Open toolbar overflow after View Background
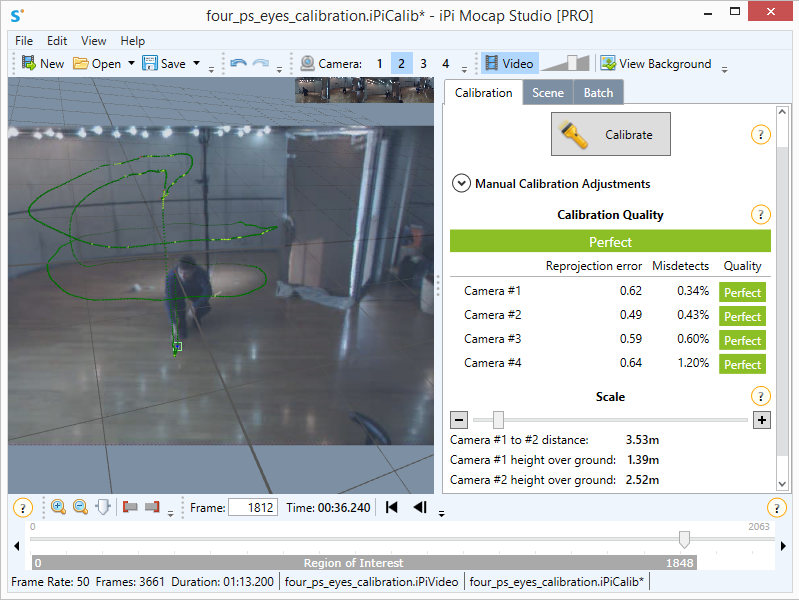Screen dimensions: 799x600 [x=725, y=70]
